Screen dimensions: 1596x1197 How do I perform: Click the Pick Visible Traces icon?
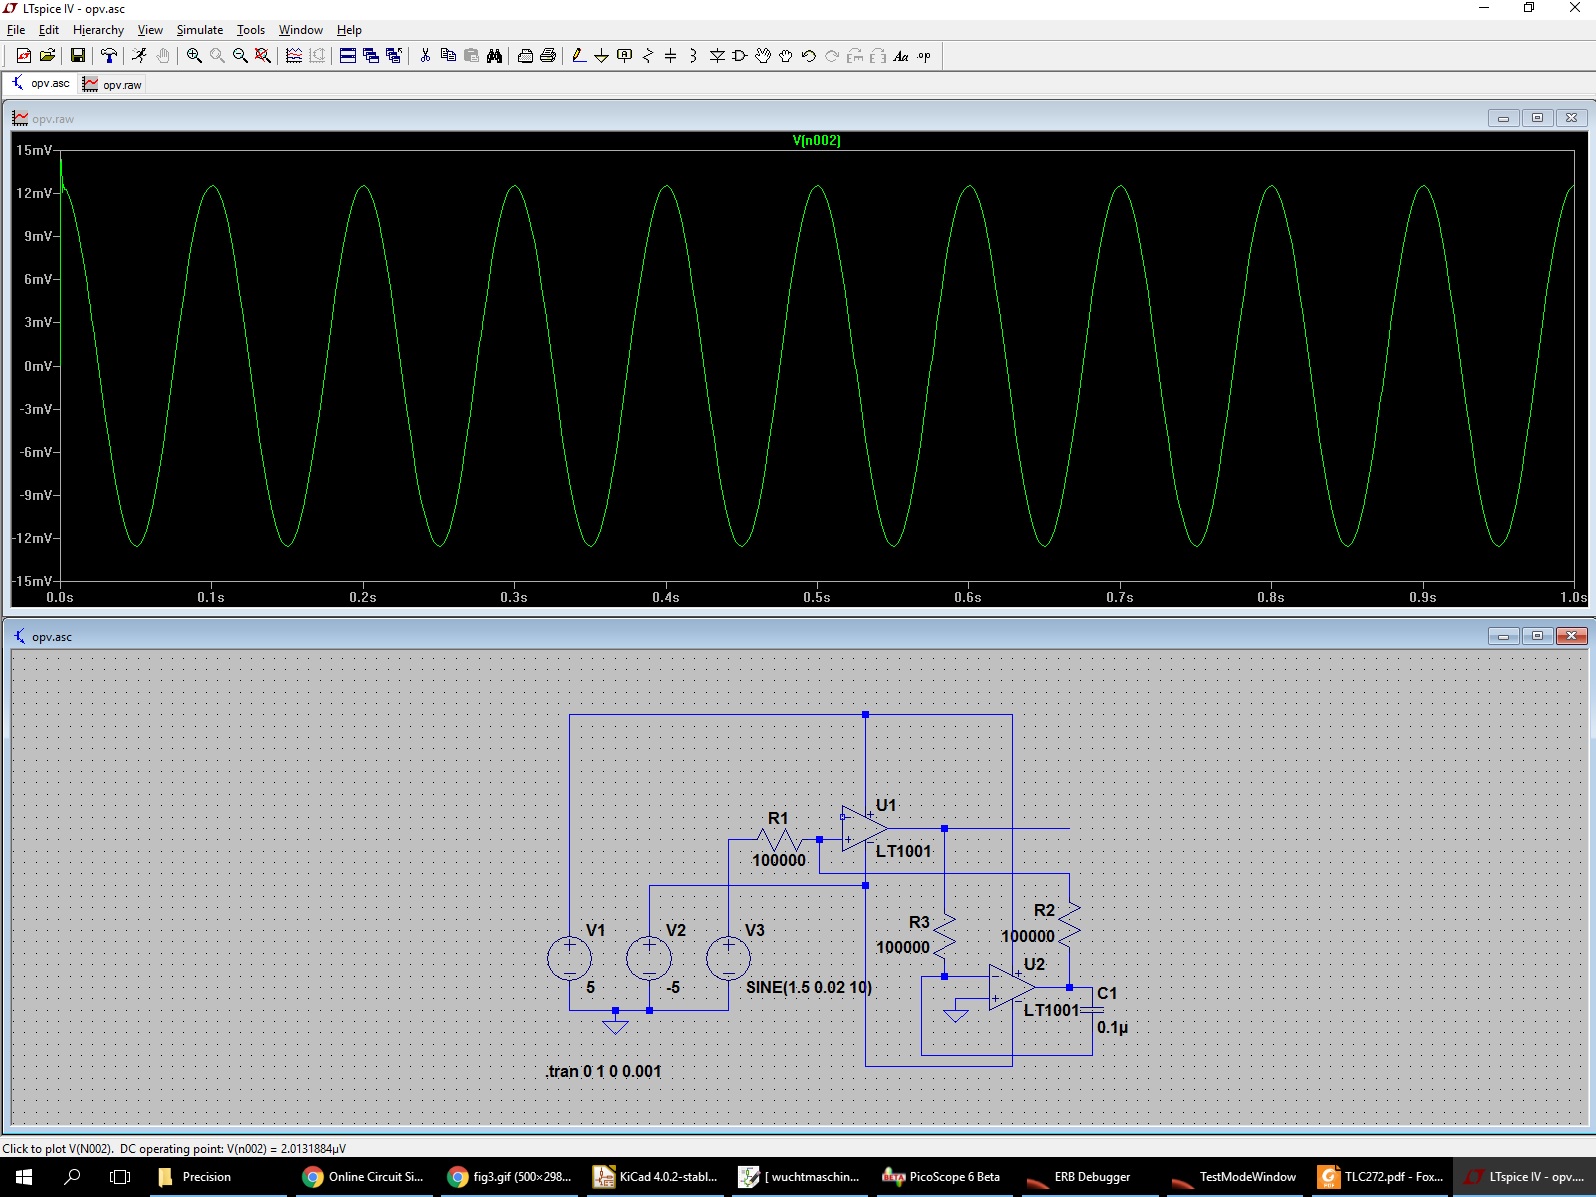coord(294,56)
